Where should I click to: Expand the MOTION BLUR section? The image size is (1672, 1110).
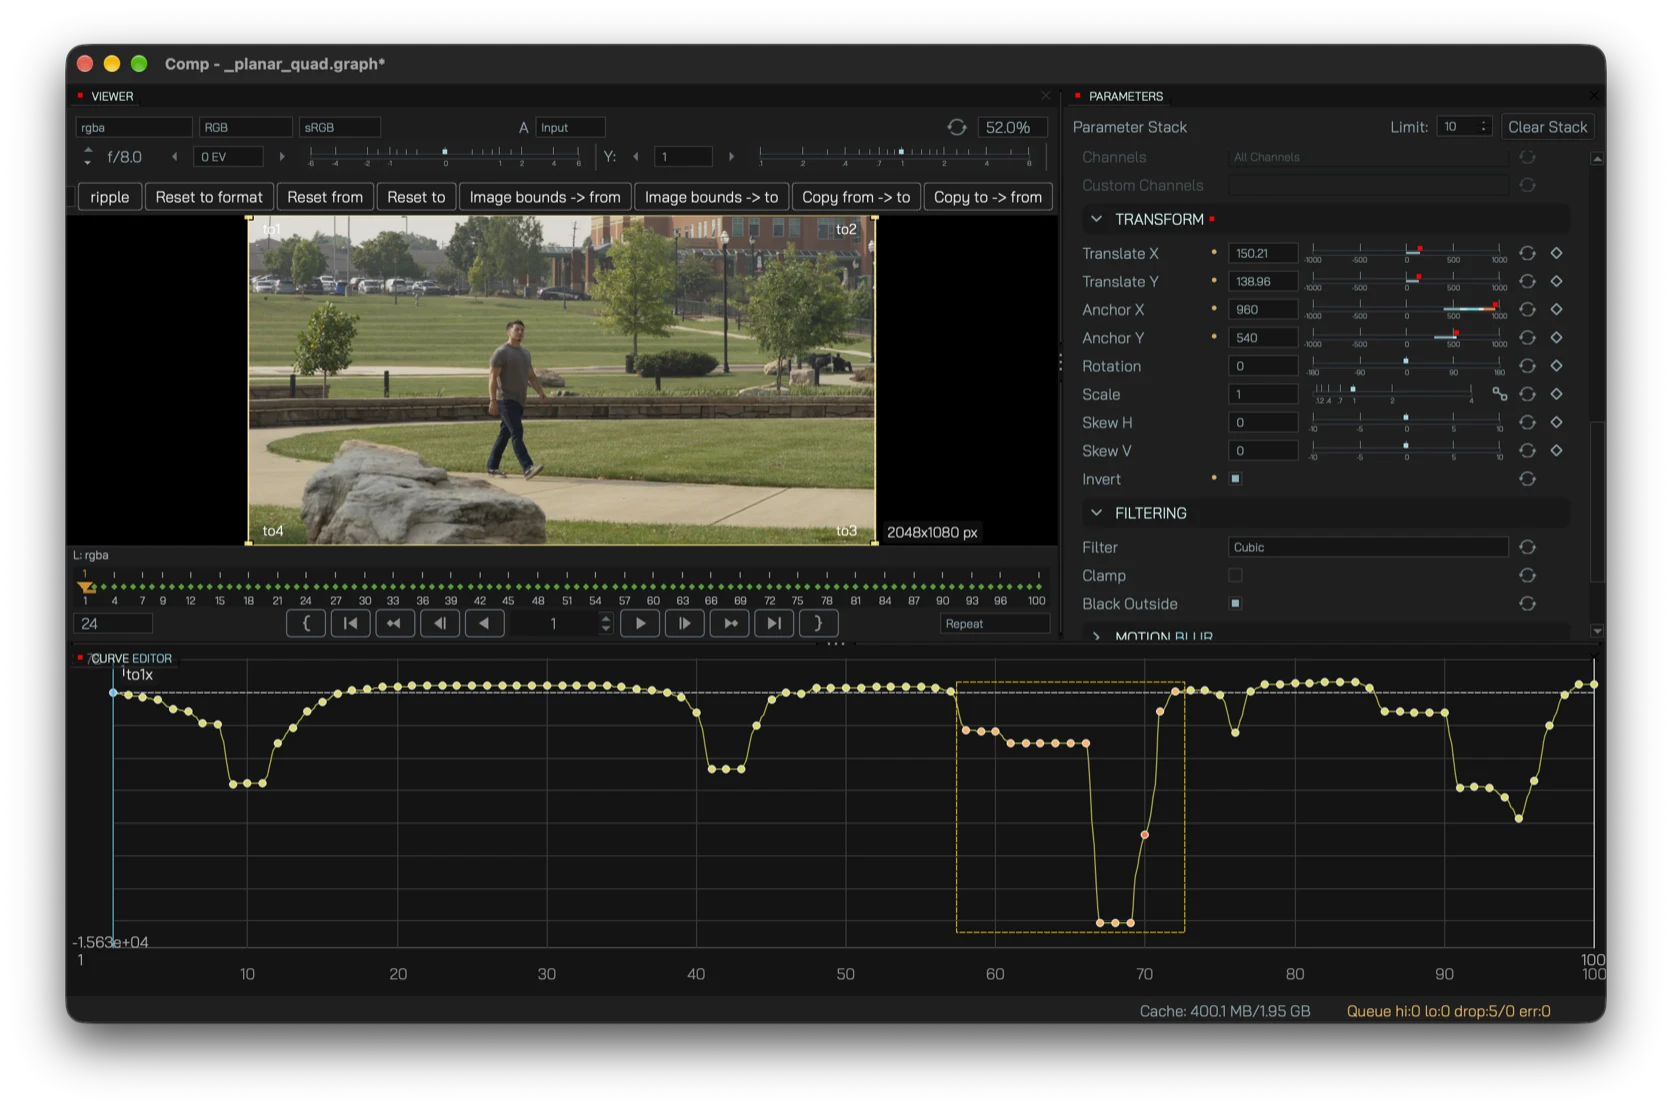(x=1097, y=636)
